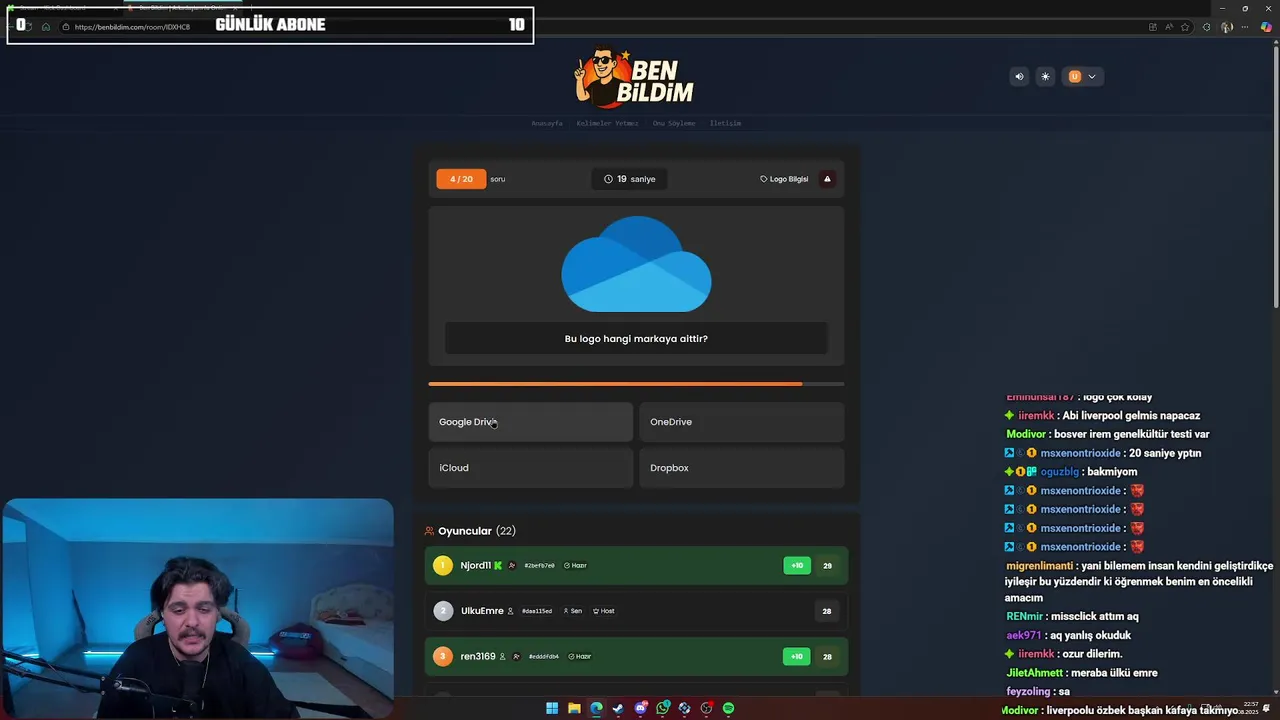Click the Ben Bildim logo
This screenshot has height=720, width=1280.
(x=635, y=78)
